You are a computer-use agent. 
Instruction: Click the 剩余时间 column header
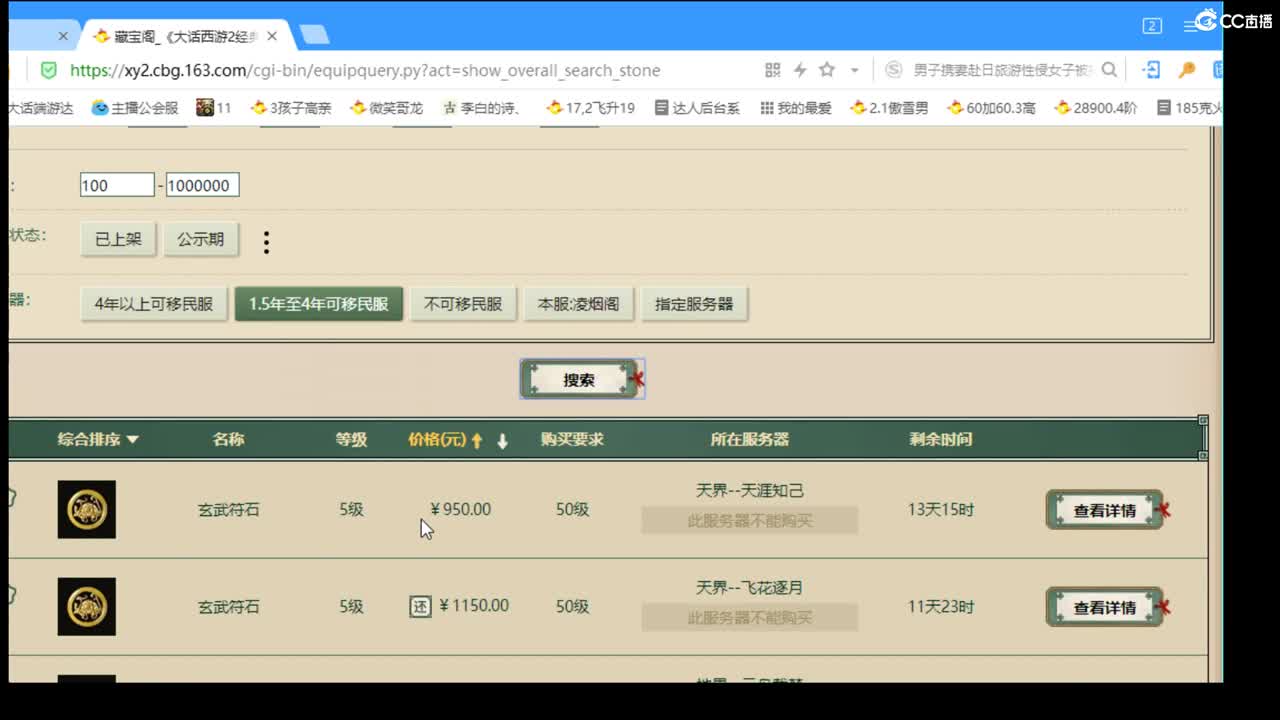coord(940,439)
